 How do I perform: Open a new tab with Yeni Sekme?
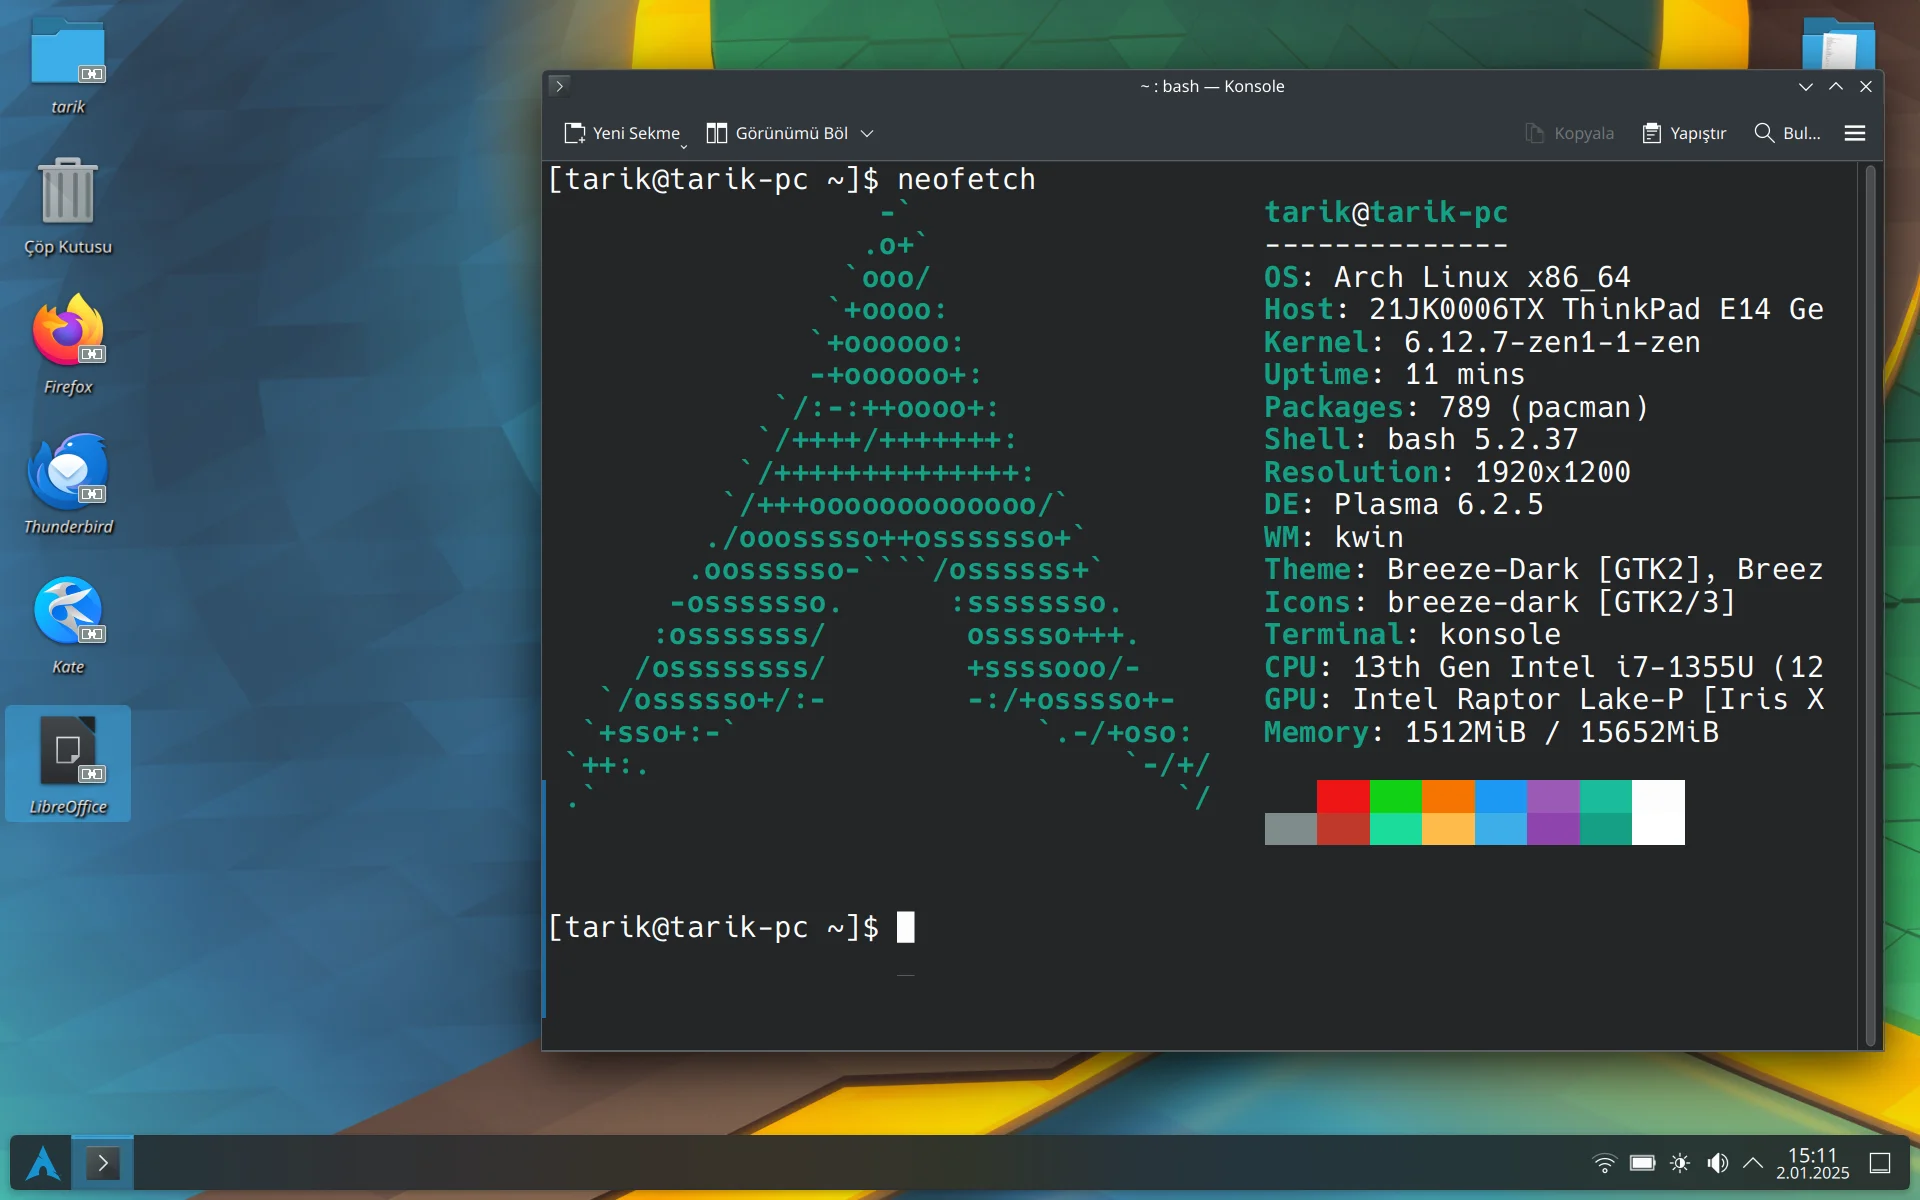tap(621, 133)
